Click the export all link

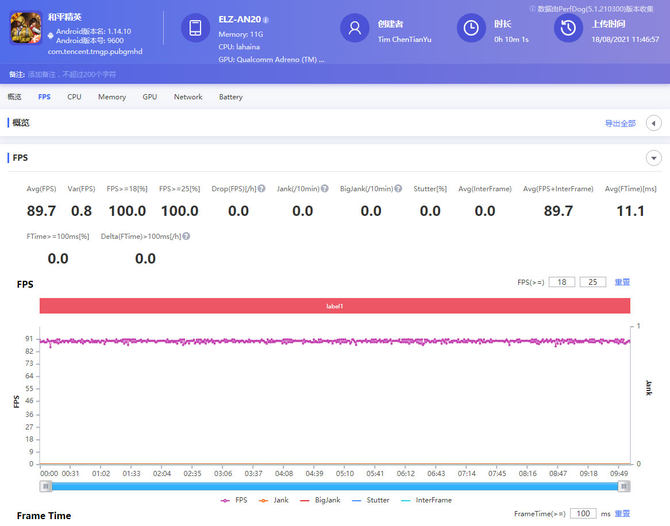[x=620, y=123]
